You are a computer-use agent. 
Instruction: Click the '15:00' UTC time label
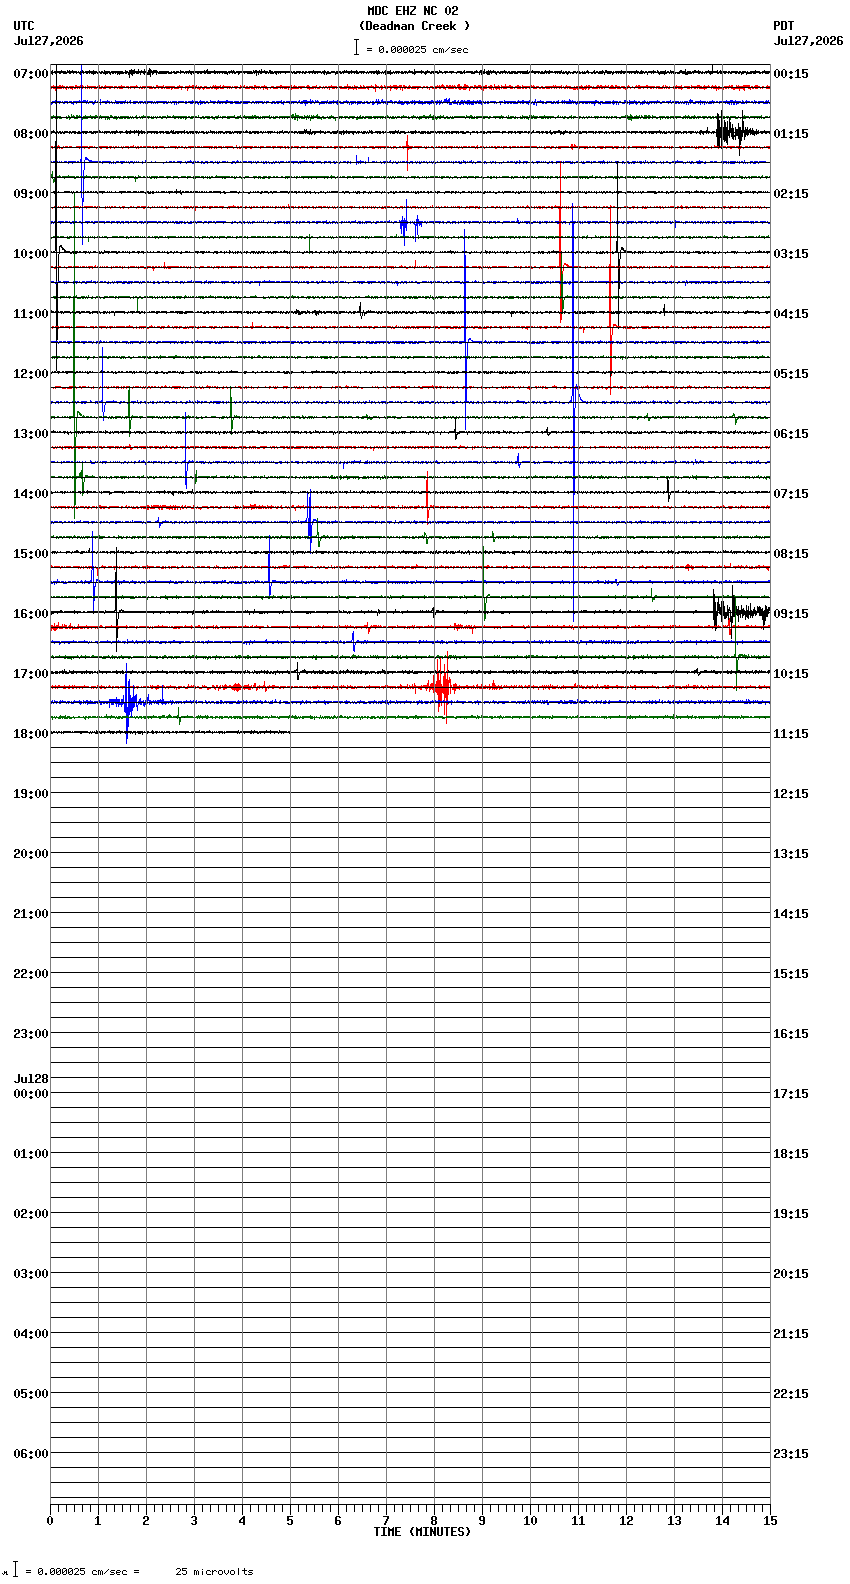[31, 554]
